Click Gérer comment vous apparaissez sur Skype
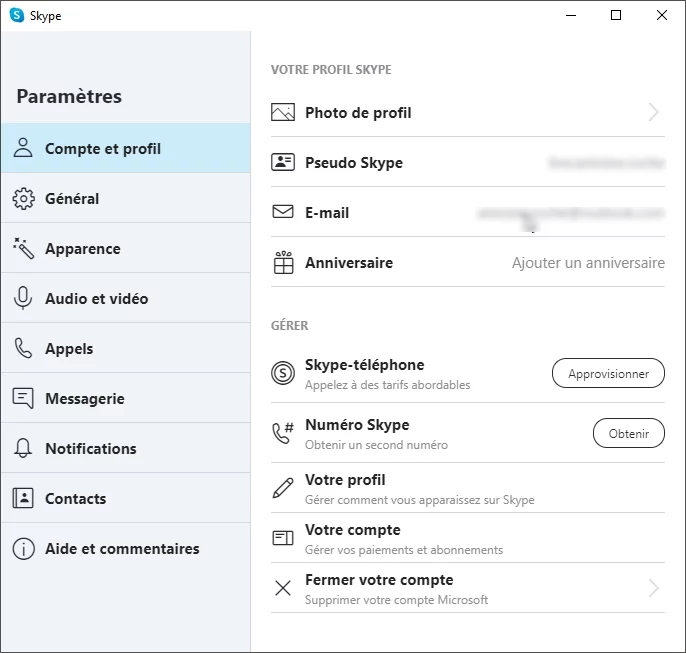The height and width of the screenshot is (653, 686). 420,500
